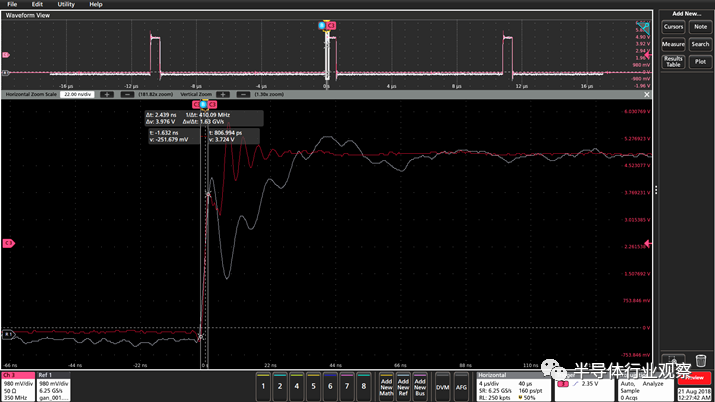
Task: Turn on channel 1
Action: coord(263,387)
